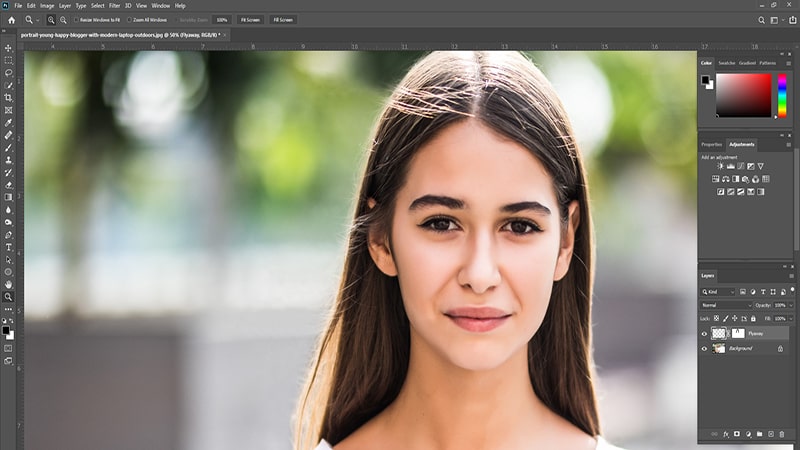Click the search icon at top right
The image size is (800, 450).
(762, 19)
